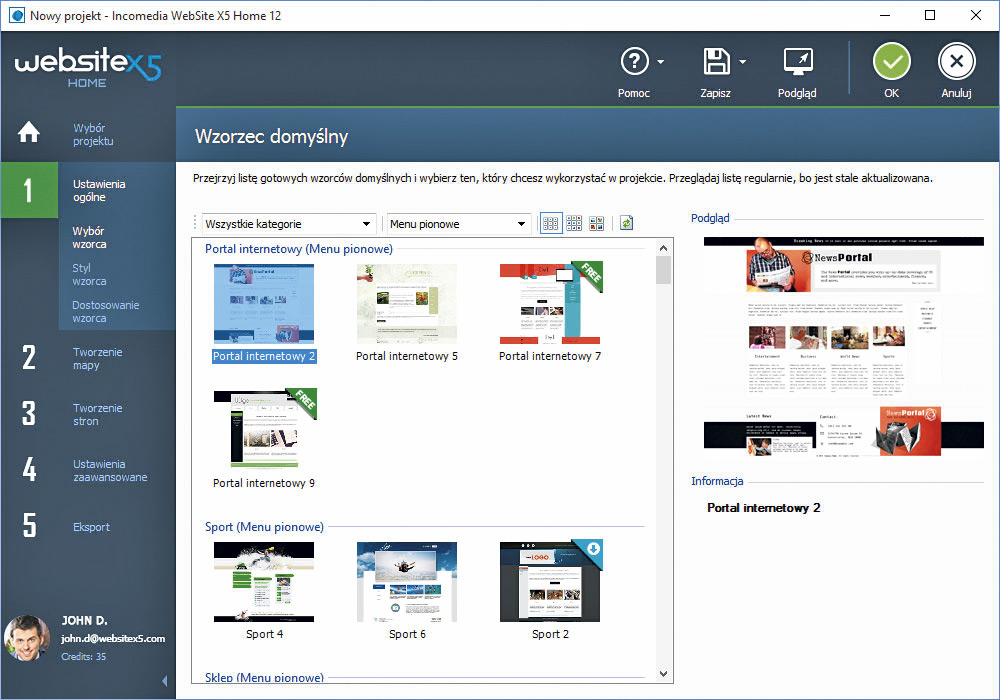
Task: Toggle the colored thumbnails view mode
Action: [x=597, y=224]
